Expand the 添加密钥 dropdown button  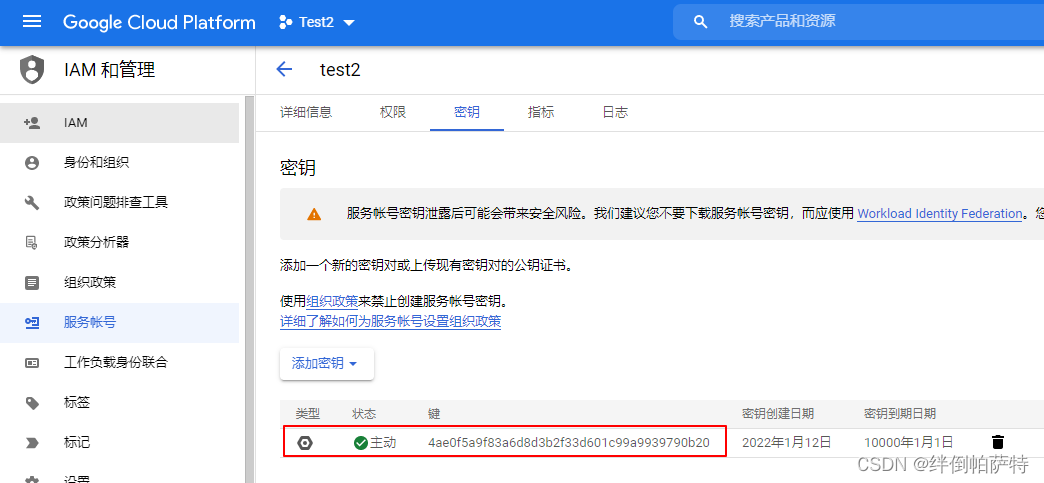click(x=326, y=364)
